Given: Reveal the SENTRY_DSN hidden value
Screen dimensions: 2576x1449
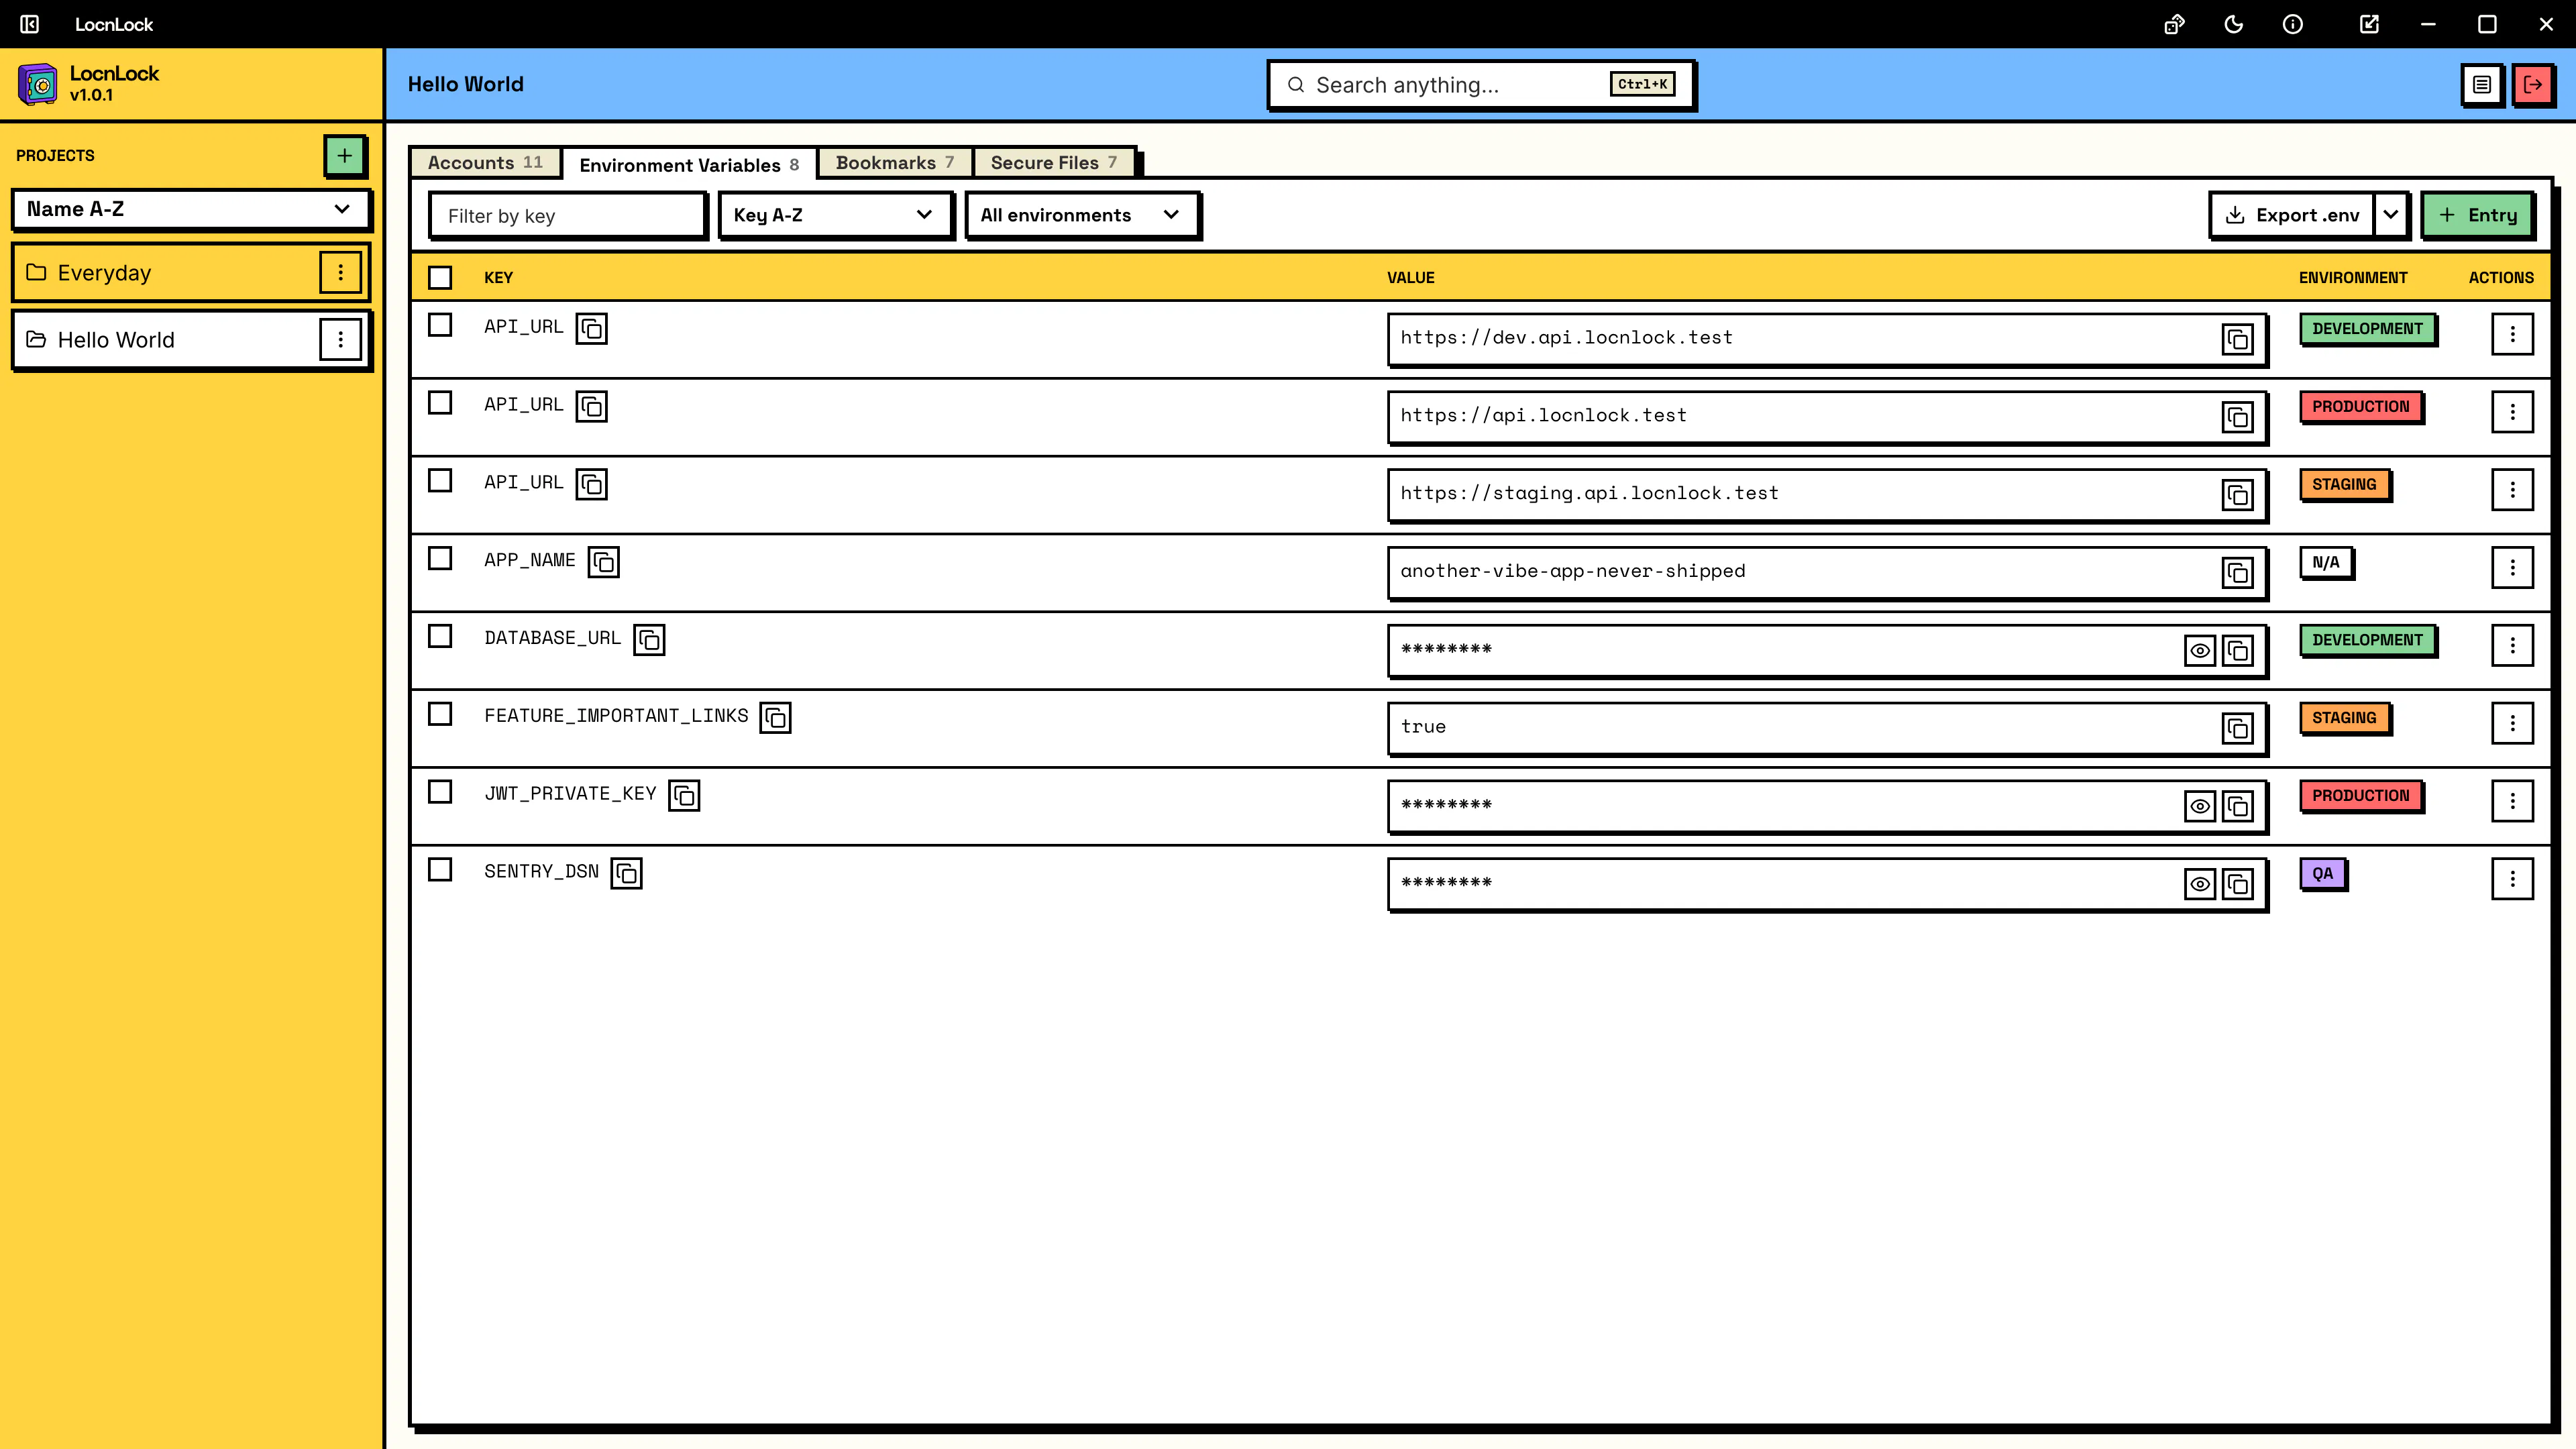Looking at the screenshot, I should tap(2200, 884).
